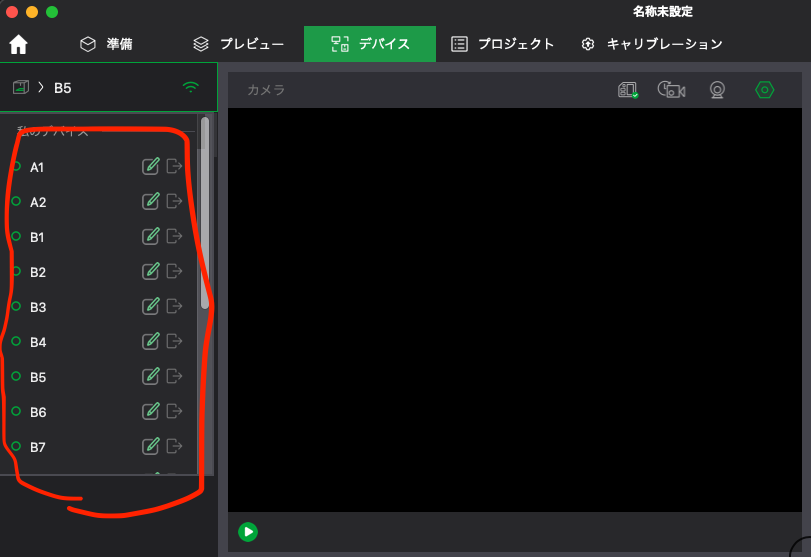
Task: Open the 準備 (Prepare) tab
Action: [106, 44]
